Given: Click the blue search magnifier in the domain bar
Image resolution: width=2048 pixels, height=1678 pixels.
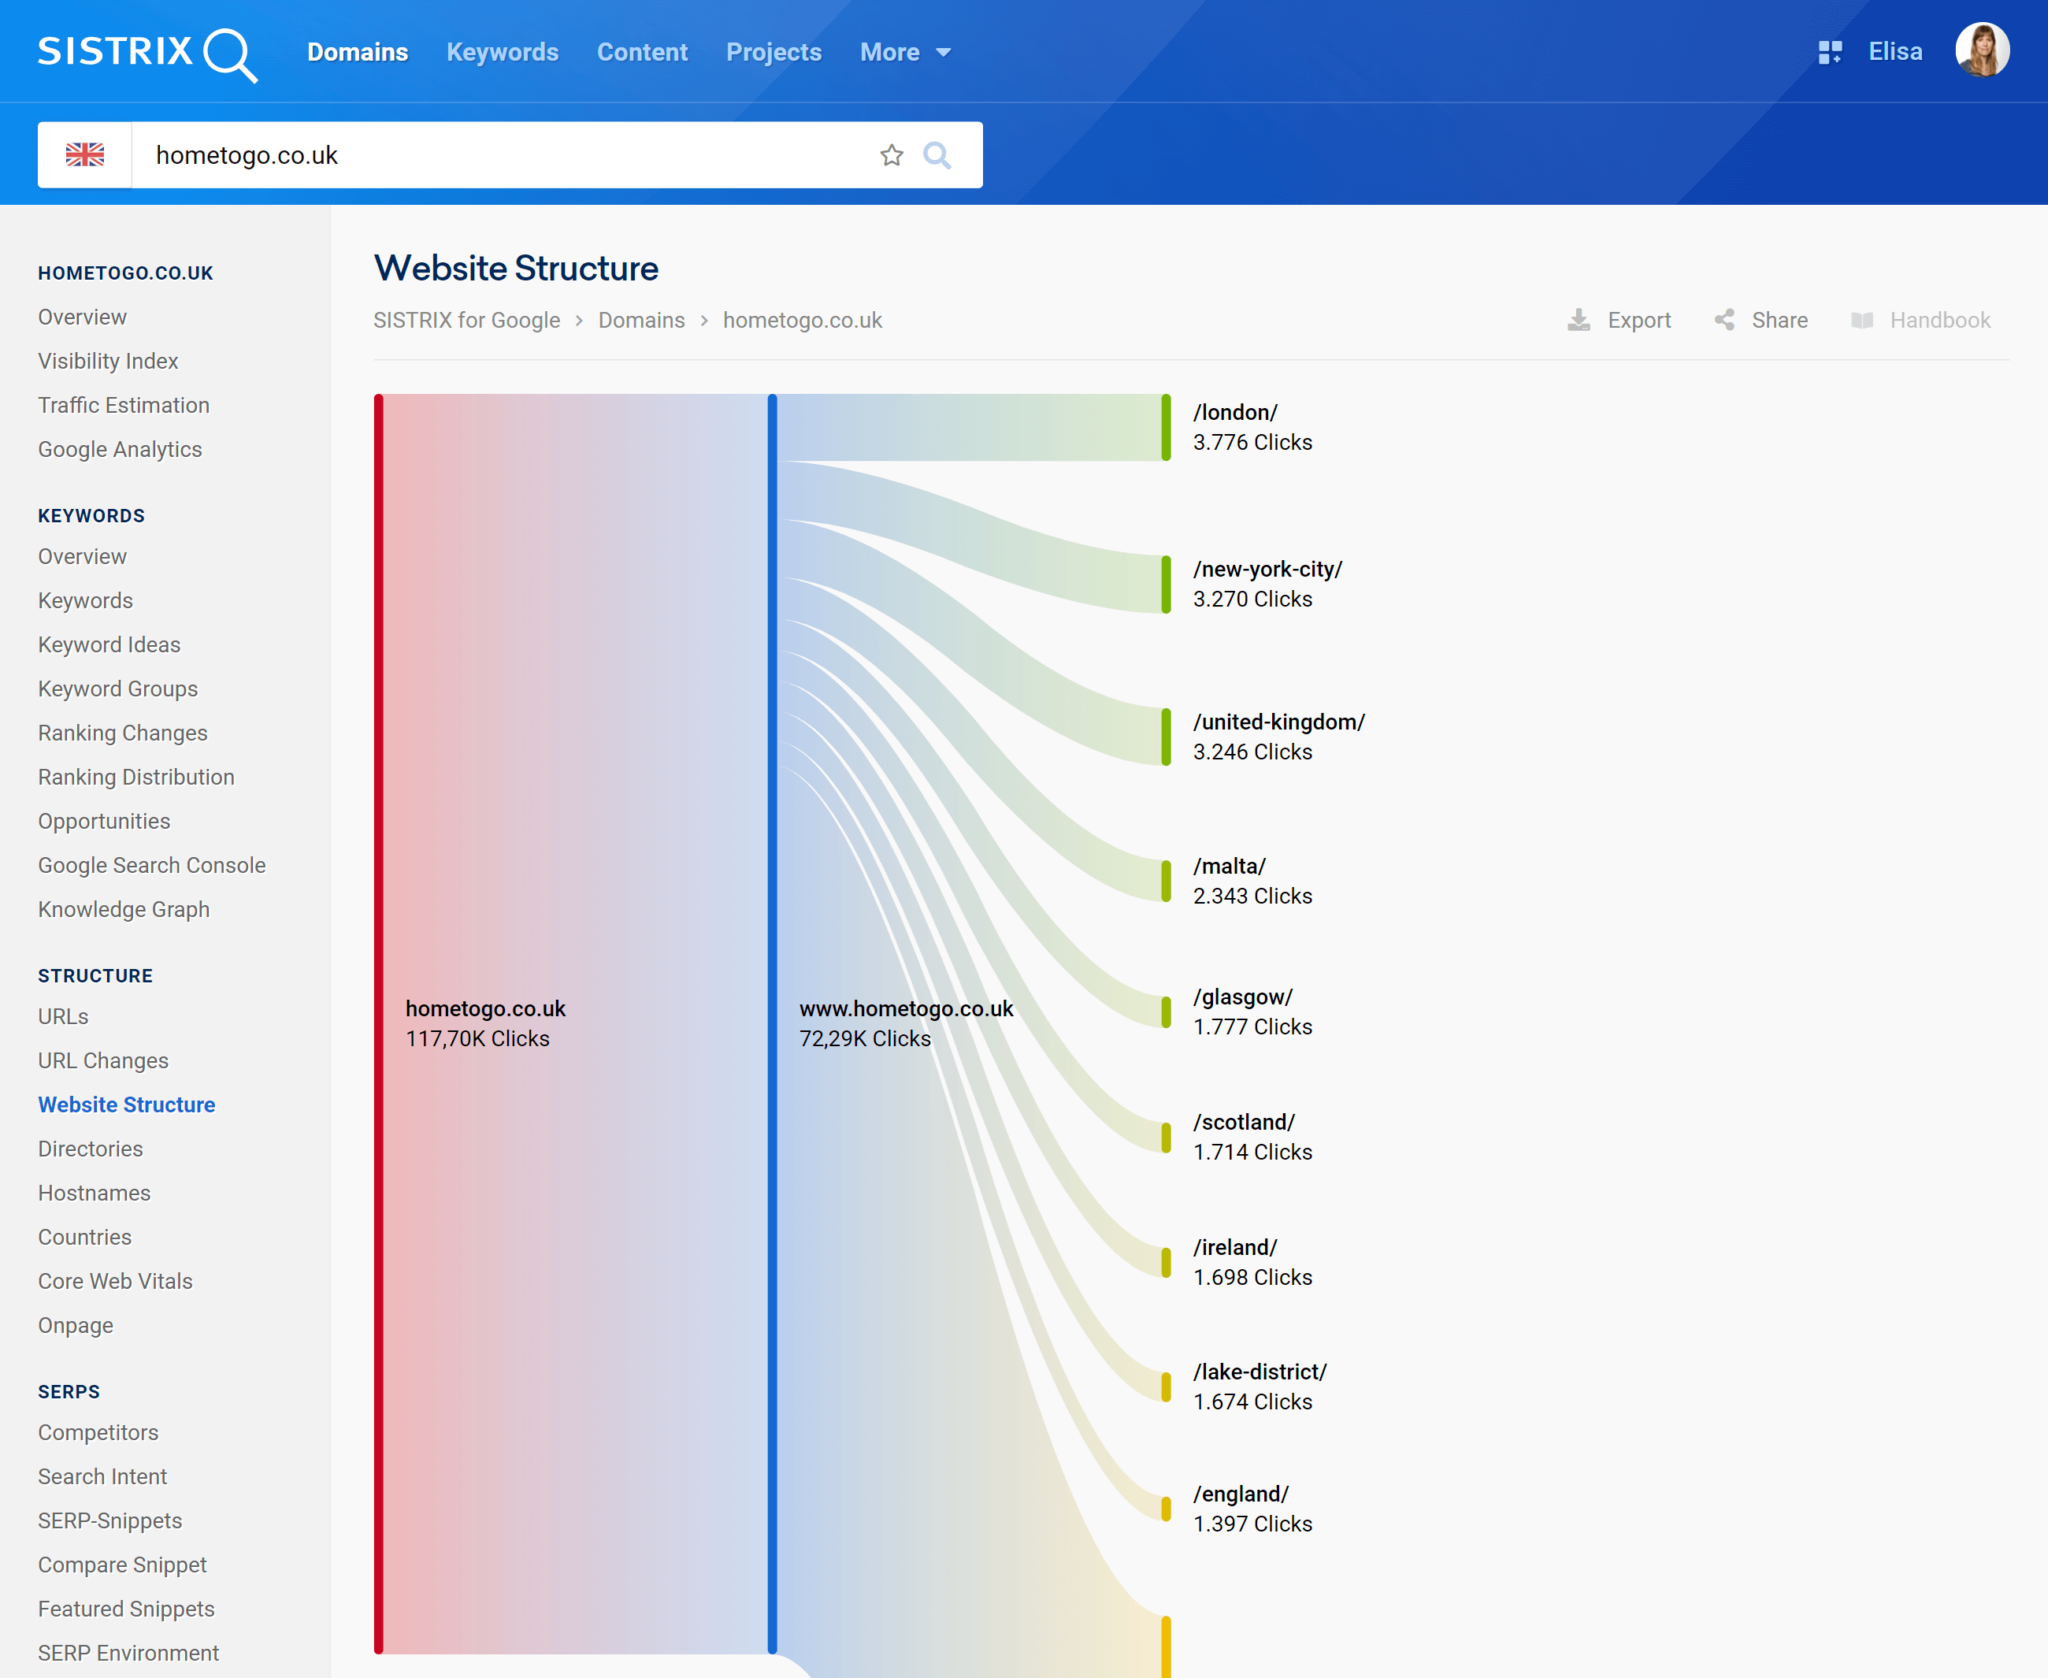Looking at the screenshot, I should pyautogui.click(x=937, y=155).
